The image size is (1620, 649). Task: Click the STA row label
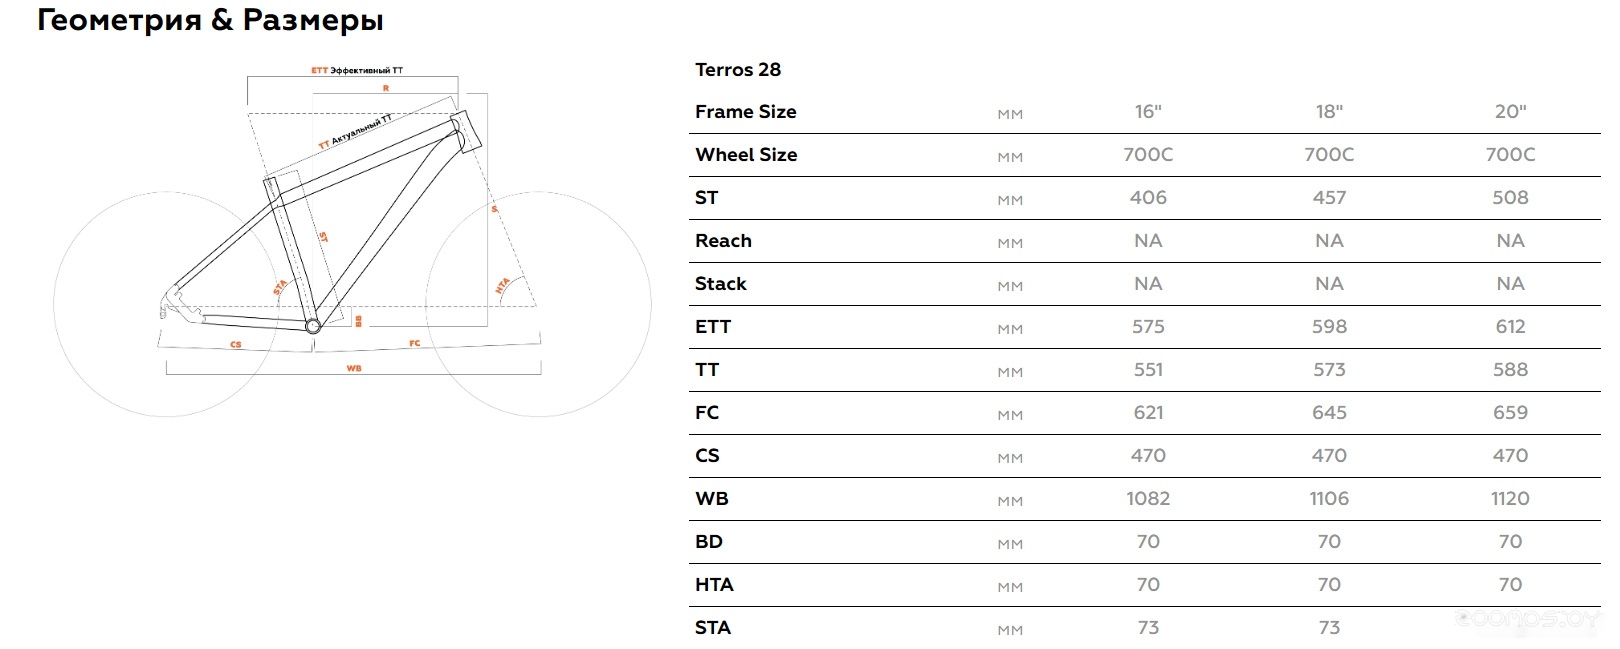[713, 628]
